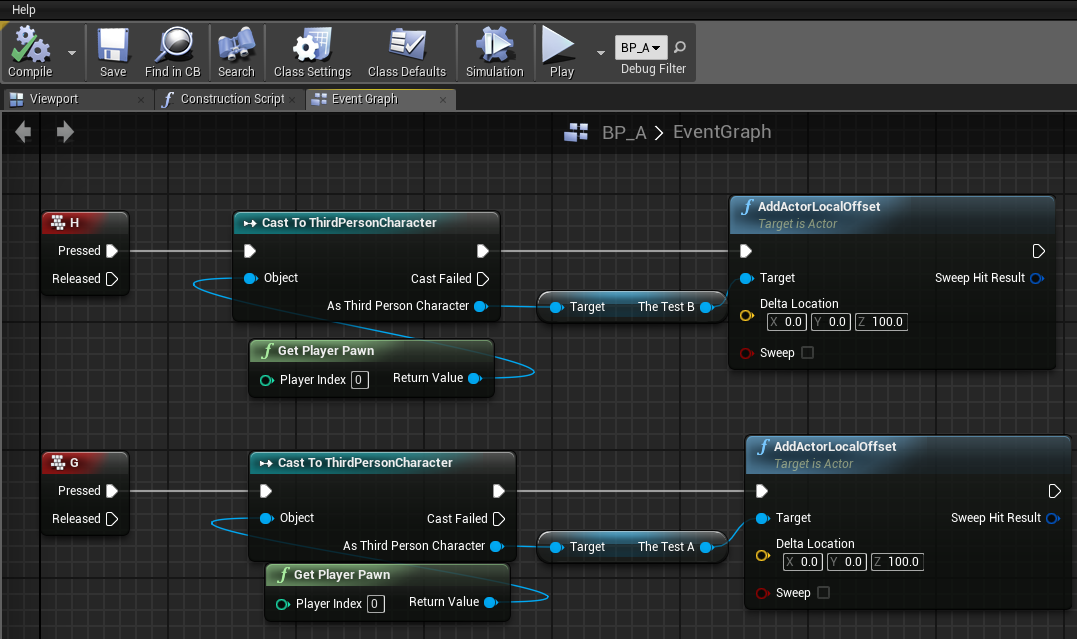1077x639 pixels.
Task: Click X value field on upper Delta Location
Action: tap(787, 322)
